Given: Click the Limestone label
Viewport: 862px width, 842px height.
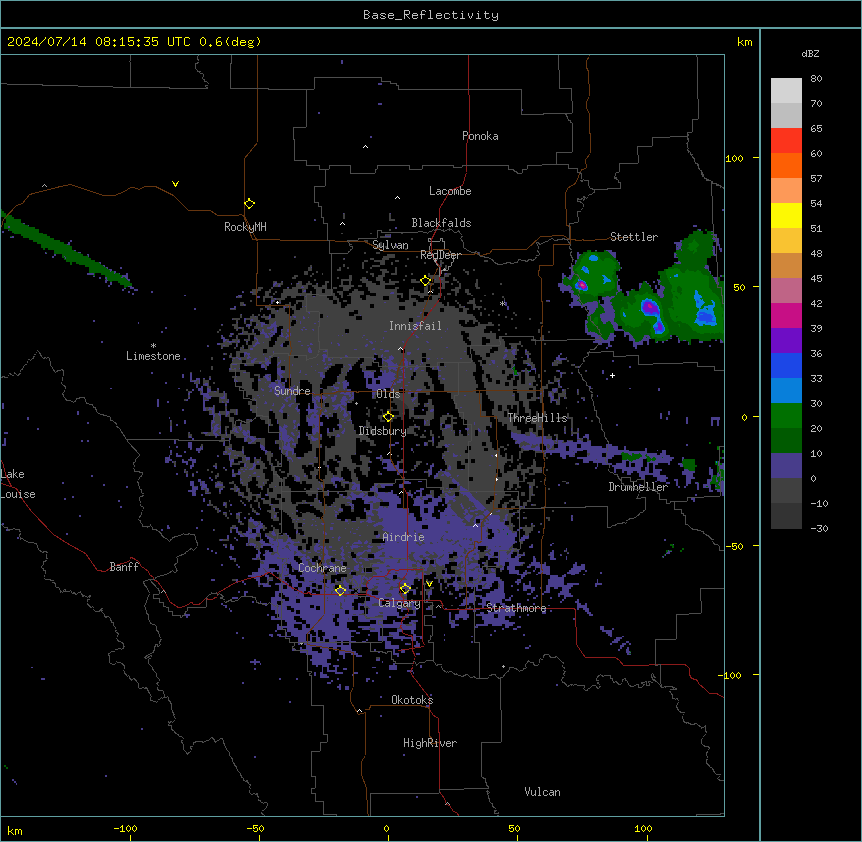Looking at the screenshot, I should point(153,356).
